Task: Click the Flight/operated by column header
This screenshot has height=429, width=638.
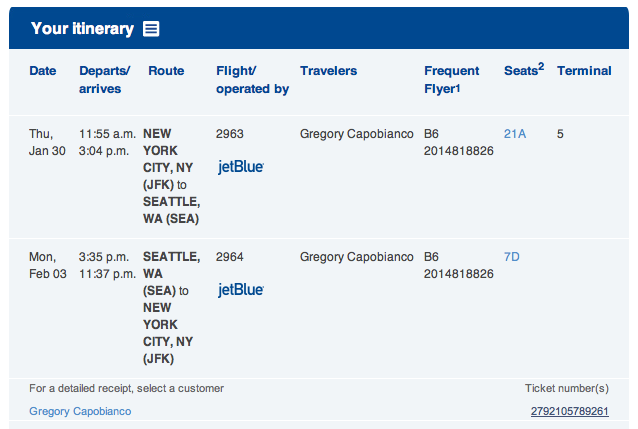Action: [252, 80]
